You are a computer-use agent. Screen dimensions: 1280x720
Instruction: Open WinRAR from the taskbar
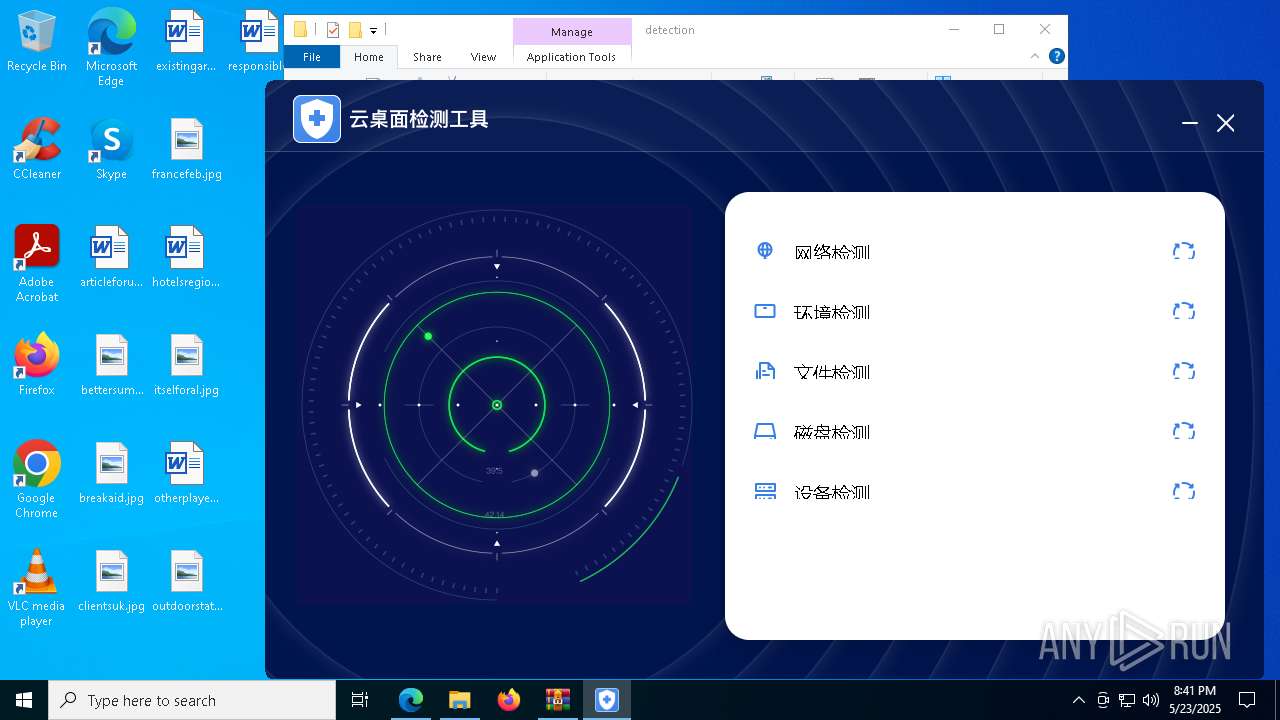[x=557, y=700]
